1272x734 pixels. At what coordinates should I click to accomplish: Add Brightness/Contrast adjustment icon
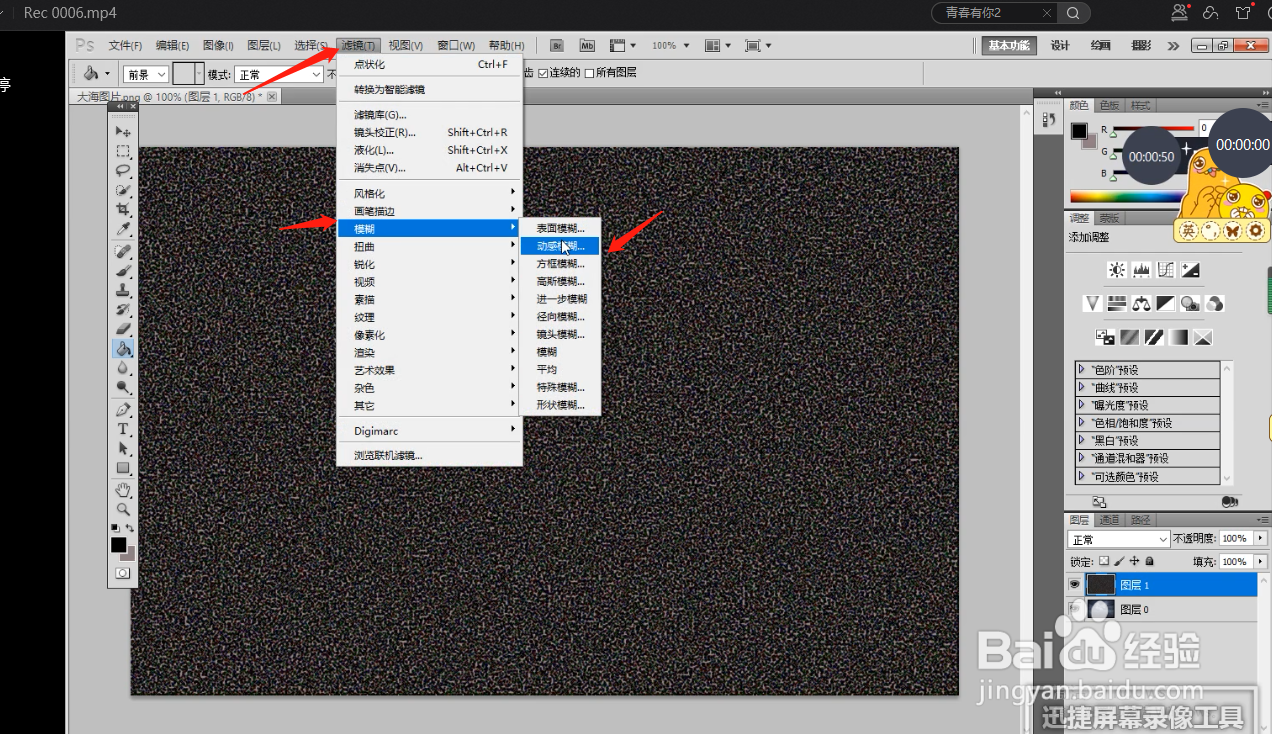pyautogui.click(x=1117, y=270)
